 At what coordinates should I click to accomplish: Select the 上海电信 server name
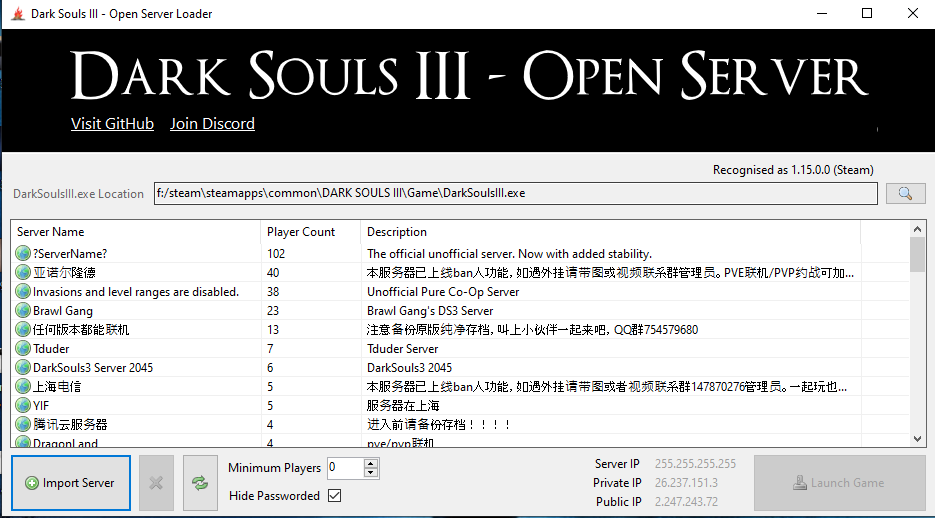tap(57, 387)
